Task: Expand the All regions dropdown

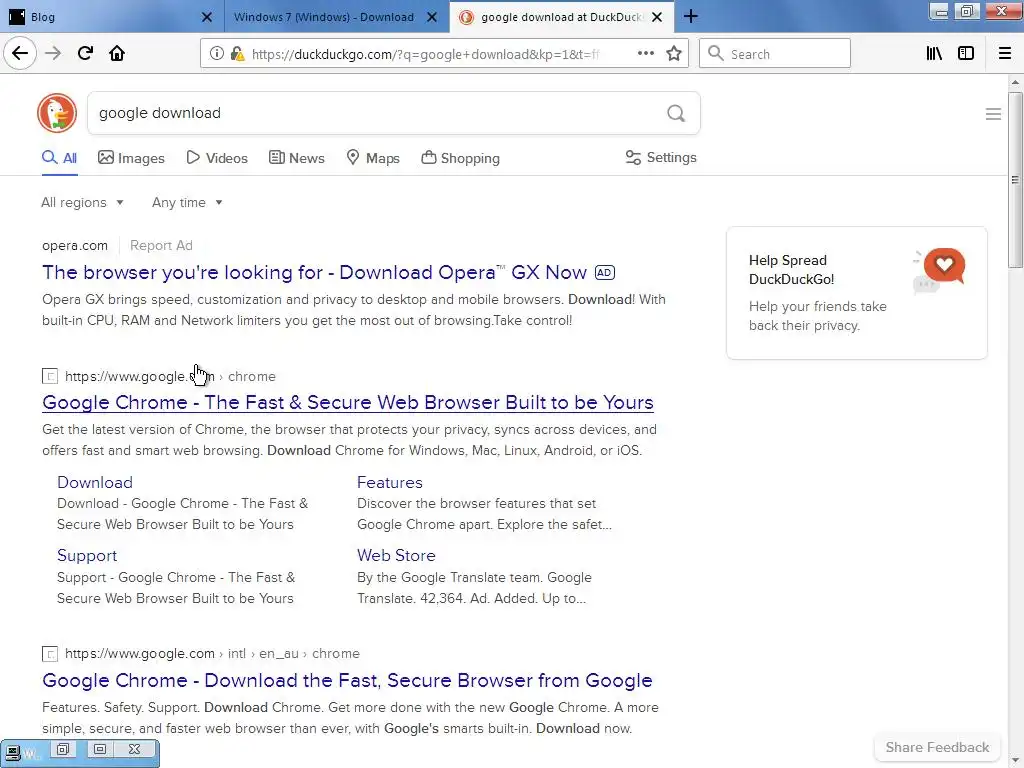Action: (x=82, y=202)
